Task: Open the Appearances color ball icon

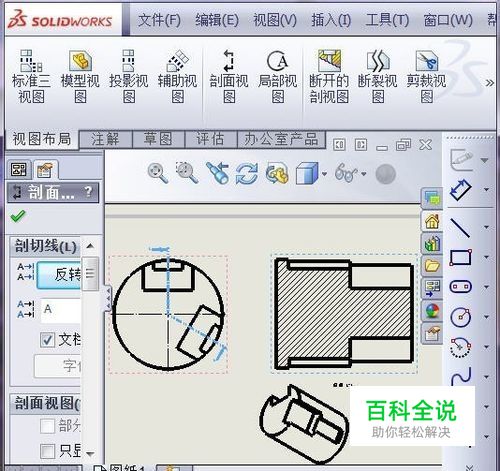Action: coord(432,311)
